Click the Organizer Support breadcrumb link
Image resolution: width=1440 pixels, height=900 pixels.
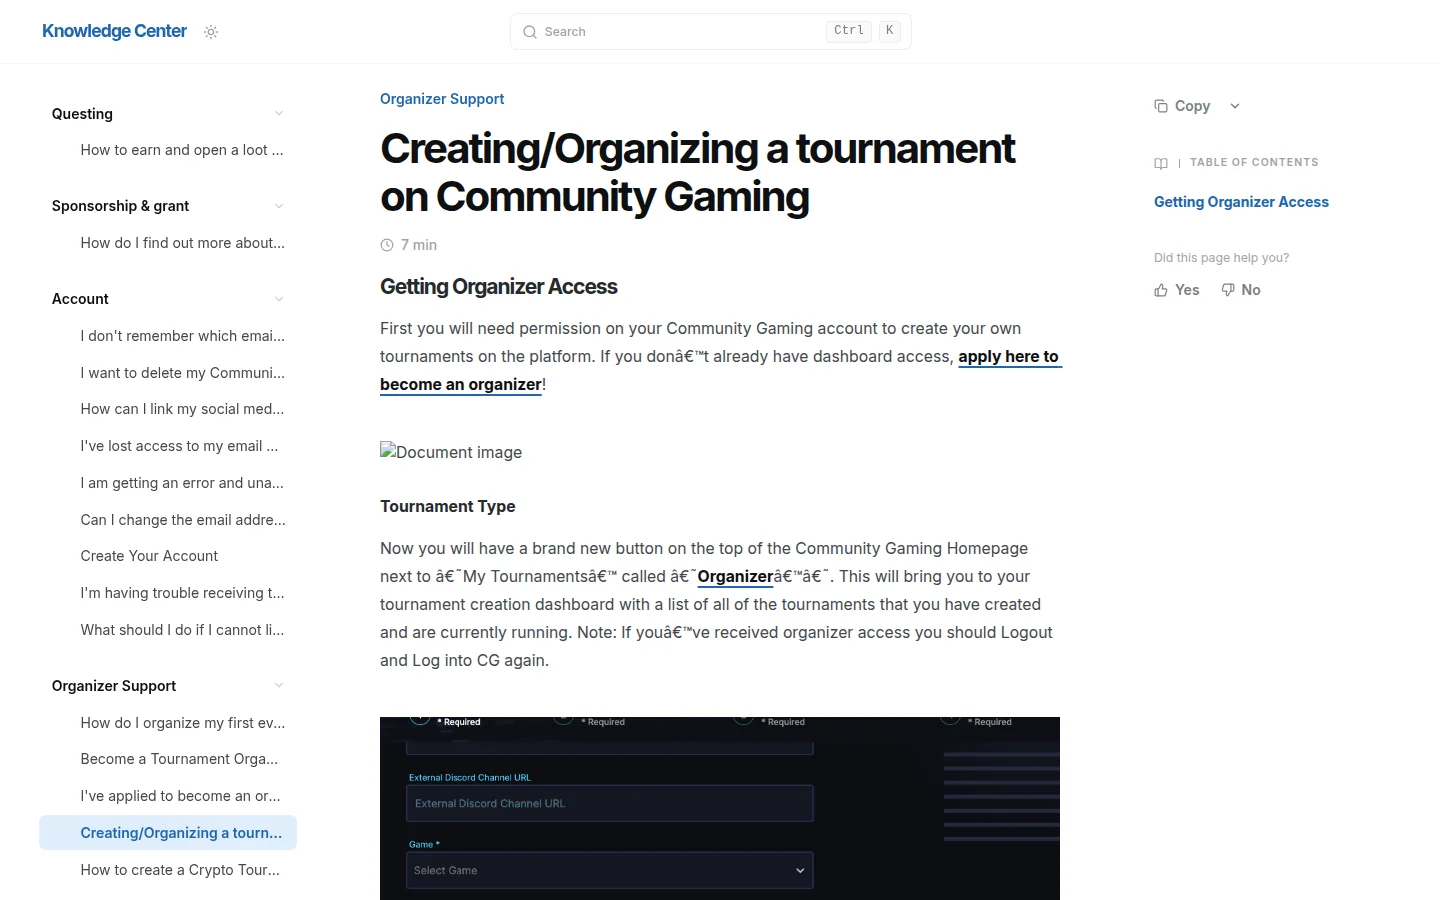442,99
